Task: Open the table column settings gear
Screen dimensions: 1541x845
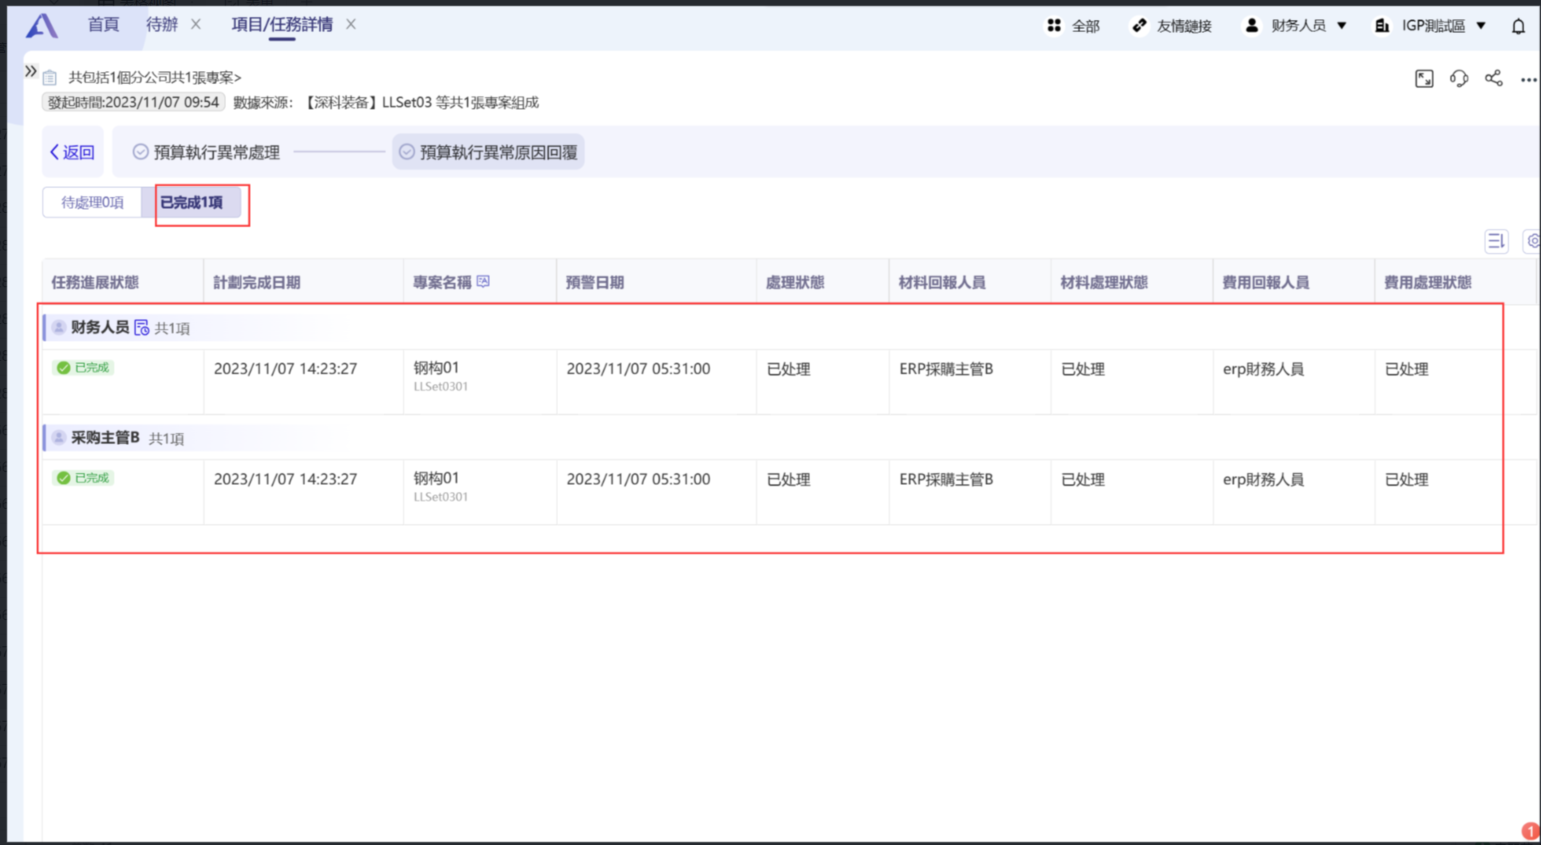Action: coord(1533,241)
